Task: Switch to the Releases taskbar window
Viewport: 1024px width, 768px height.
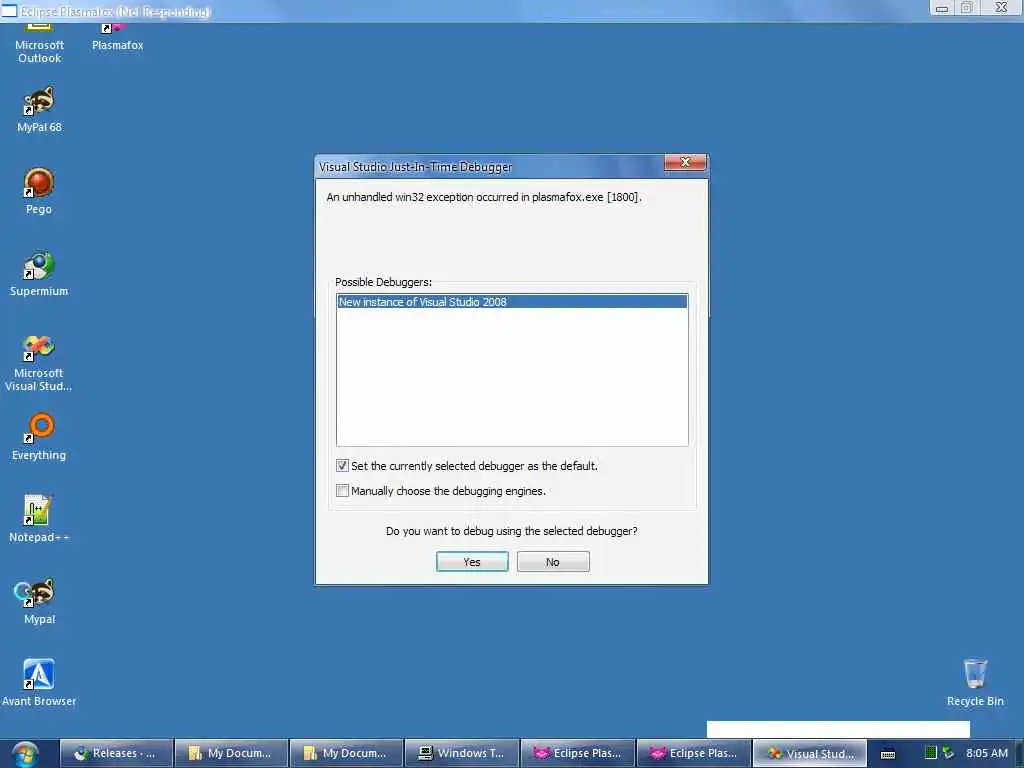Action: (117, 753)
